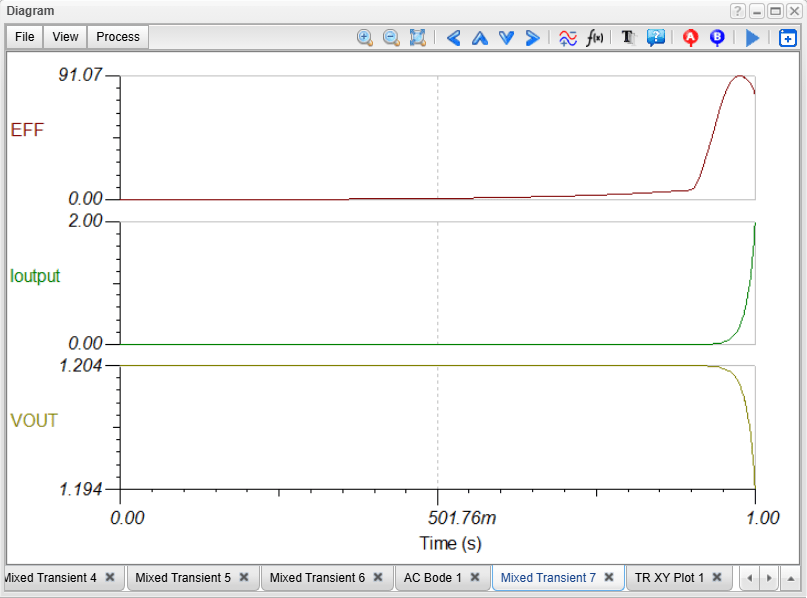Viewport: 807px width, 598px height.
Task: Enable blue cursor B
Action: tap(717, 38)
